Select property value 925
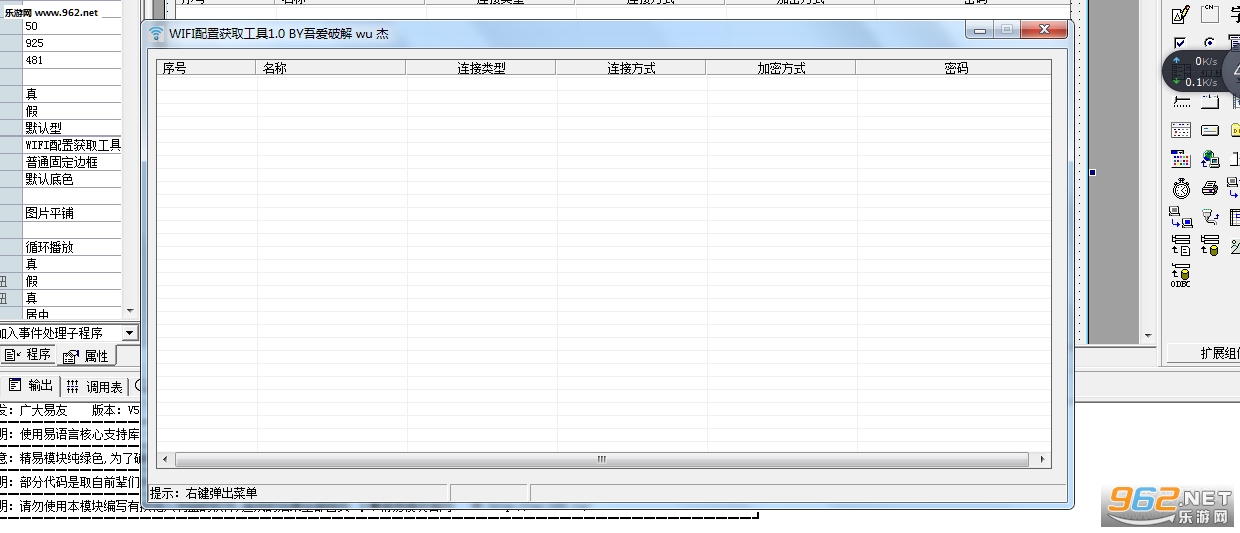 click(72, 43)
